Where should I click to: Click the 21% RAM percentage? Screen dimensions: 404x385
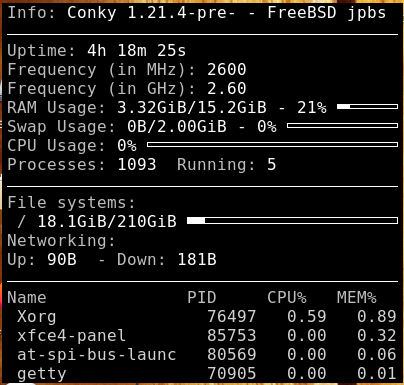(312, 108)
